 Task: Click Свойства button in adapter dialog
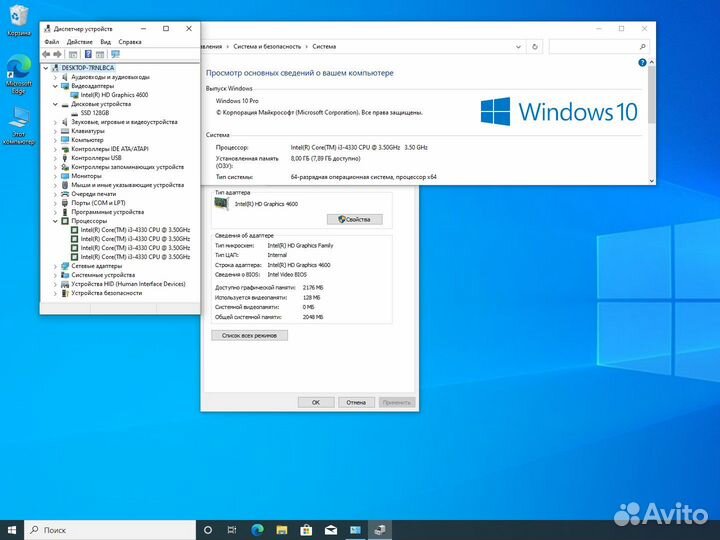point(354,219)
